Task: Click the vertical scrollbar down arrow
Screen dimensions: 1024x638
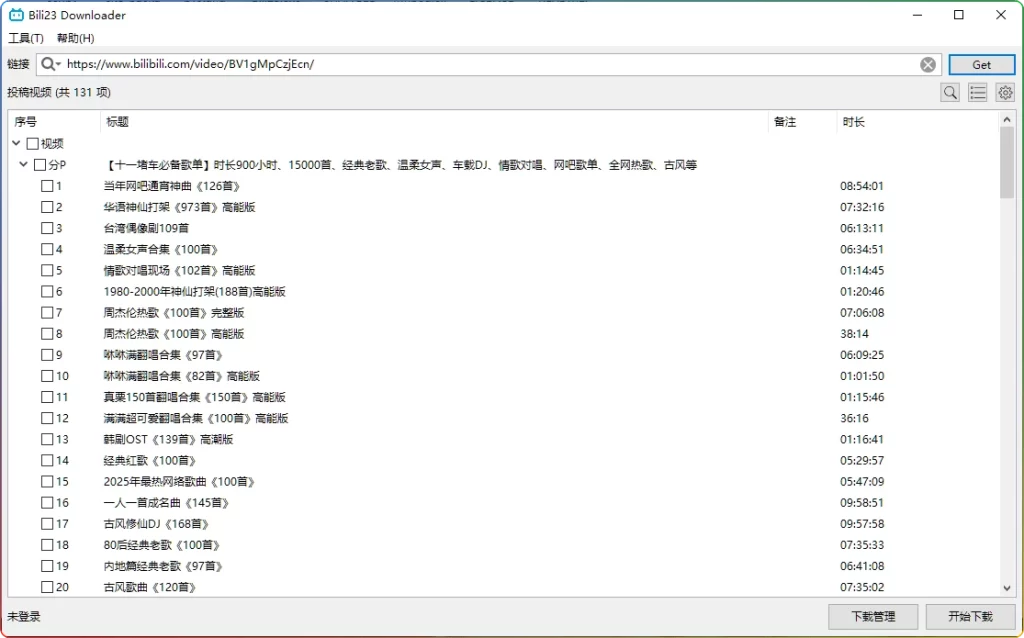Action: pos(1007,588)
